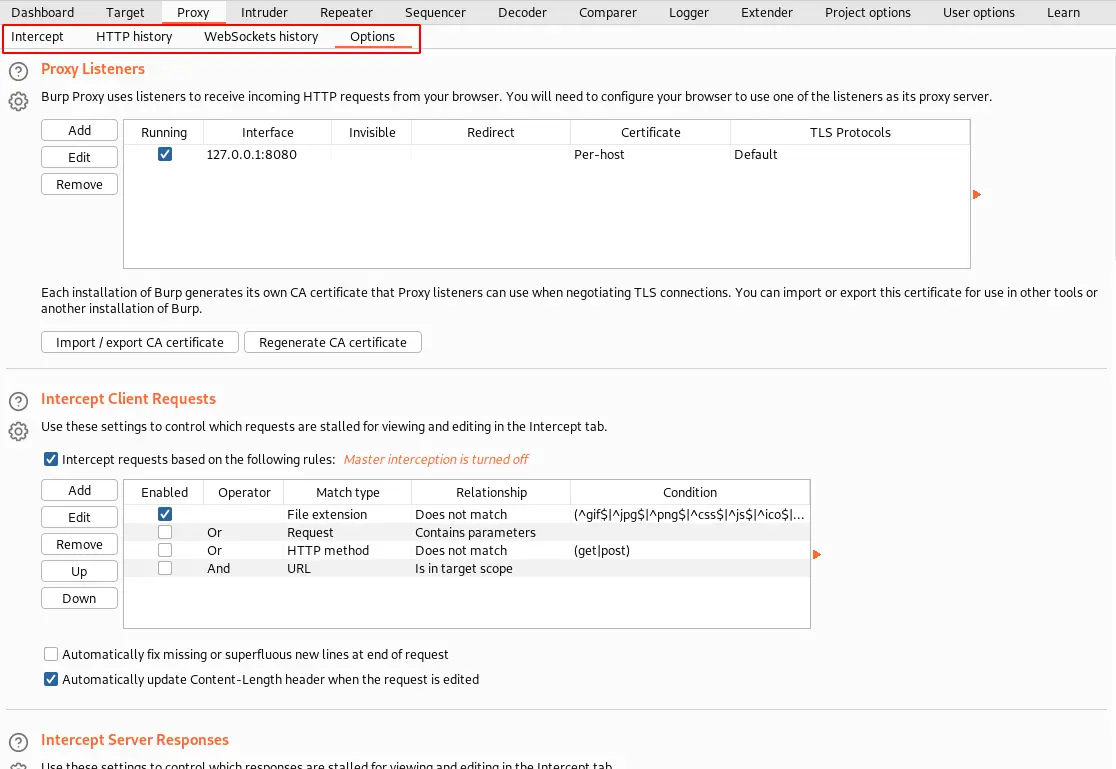Screen dimensions: 1116x769
Task: Expand Proxy Listeners table with orange arrow
Action: [977, 194]
